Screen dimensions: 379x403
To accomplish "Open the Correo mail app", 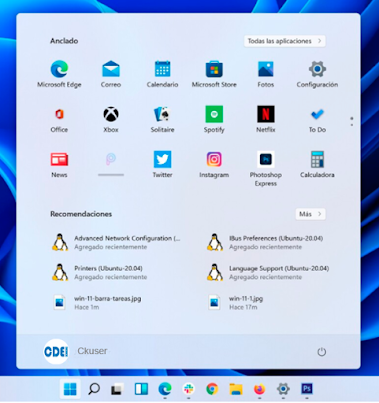I will click(111, 74).
